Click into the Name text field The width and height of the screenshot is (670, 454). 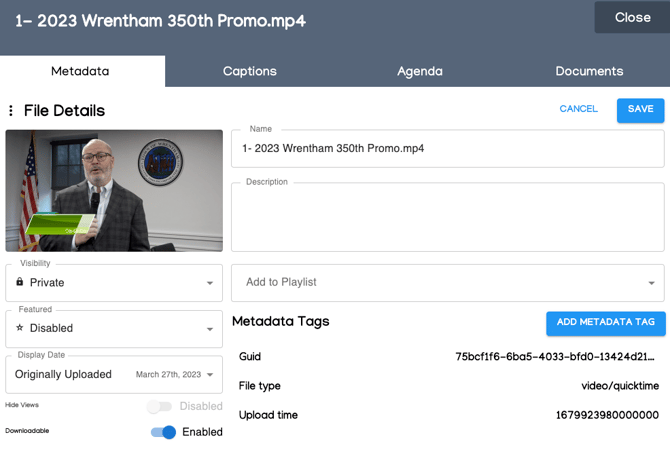pyautogui.click(x=447, y=149)
